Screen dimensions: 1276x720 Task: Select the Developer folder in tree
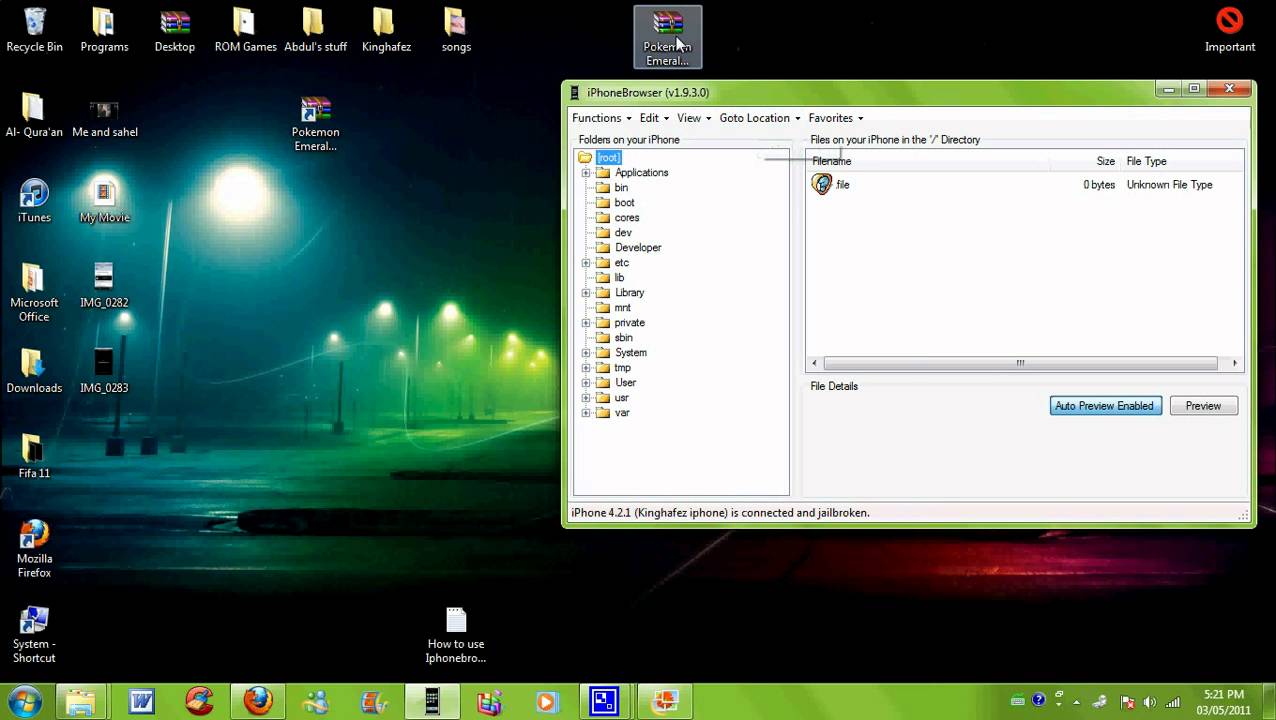tap(638, 248)
